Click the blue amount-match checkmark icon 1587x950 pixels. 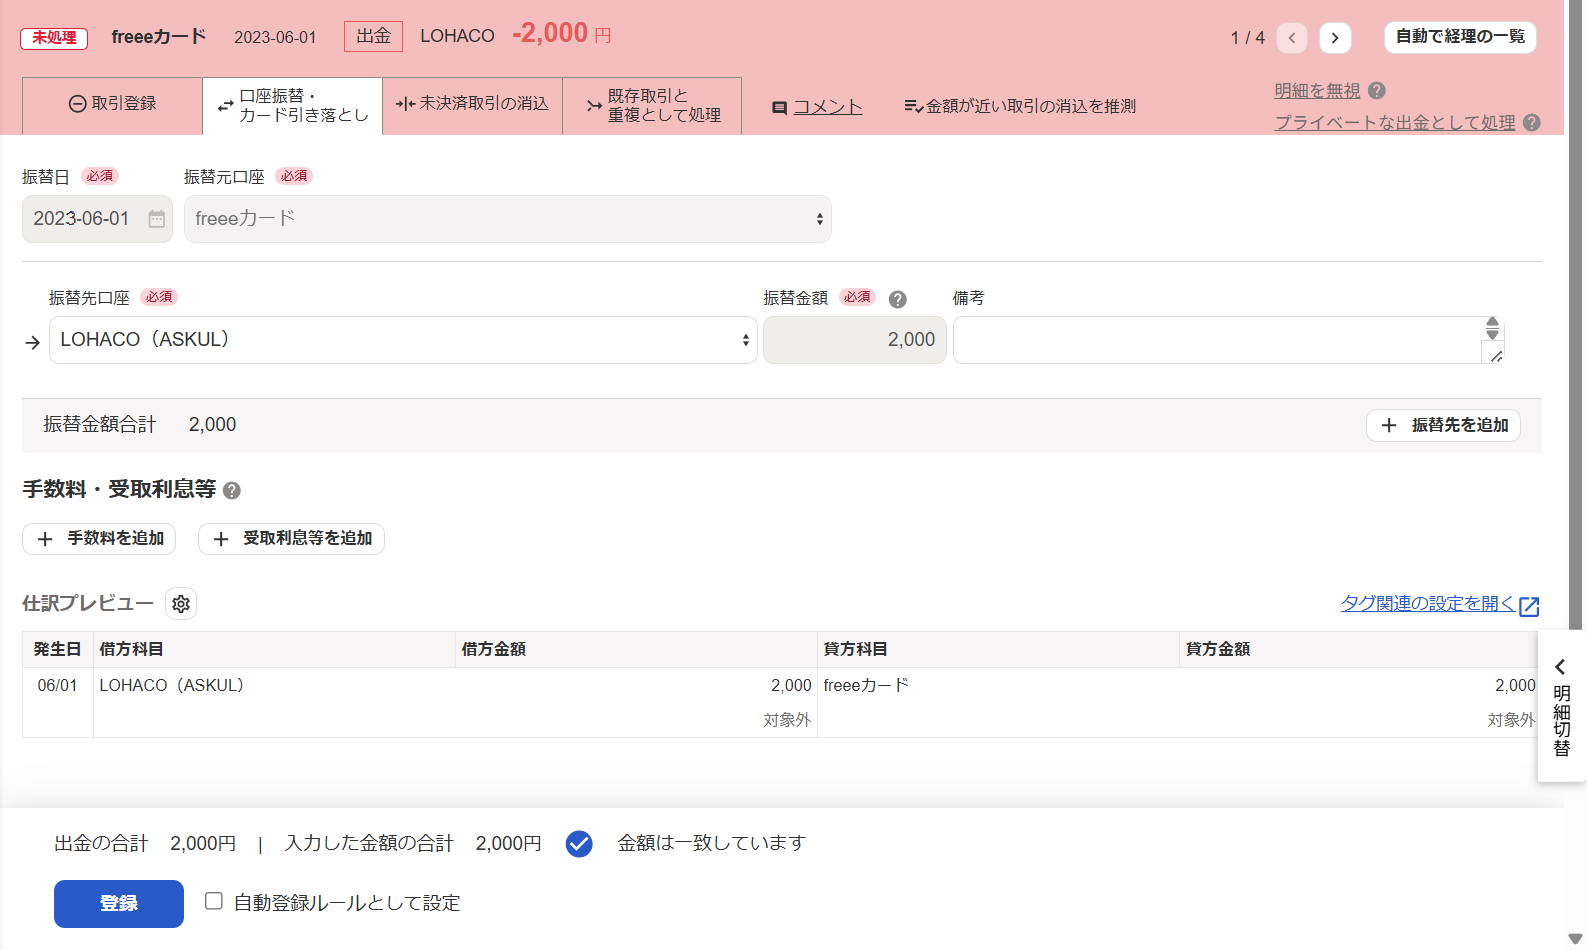579,844
